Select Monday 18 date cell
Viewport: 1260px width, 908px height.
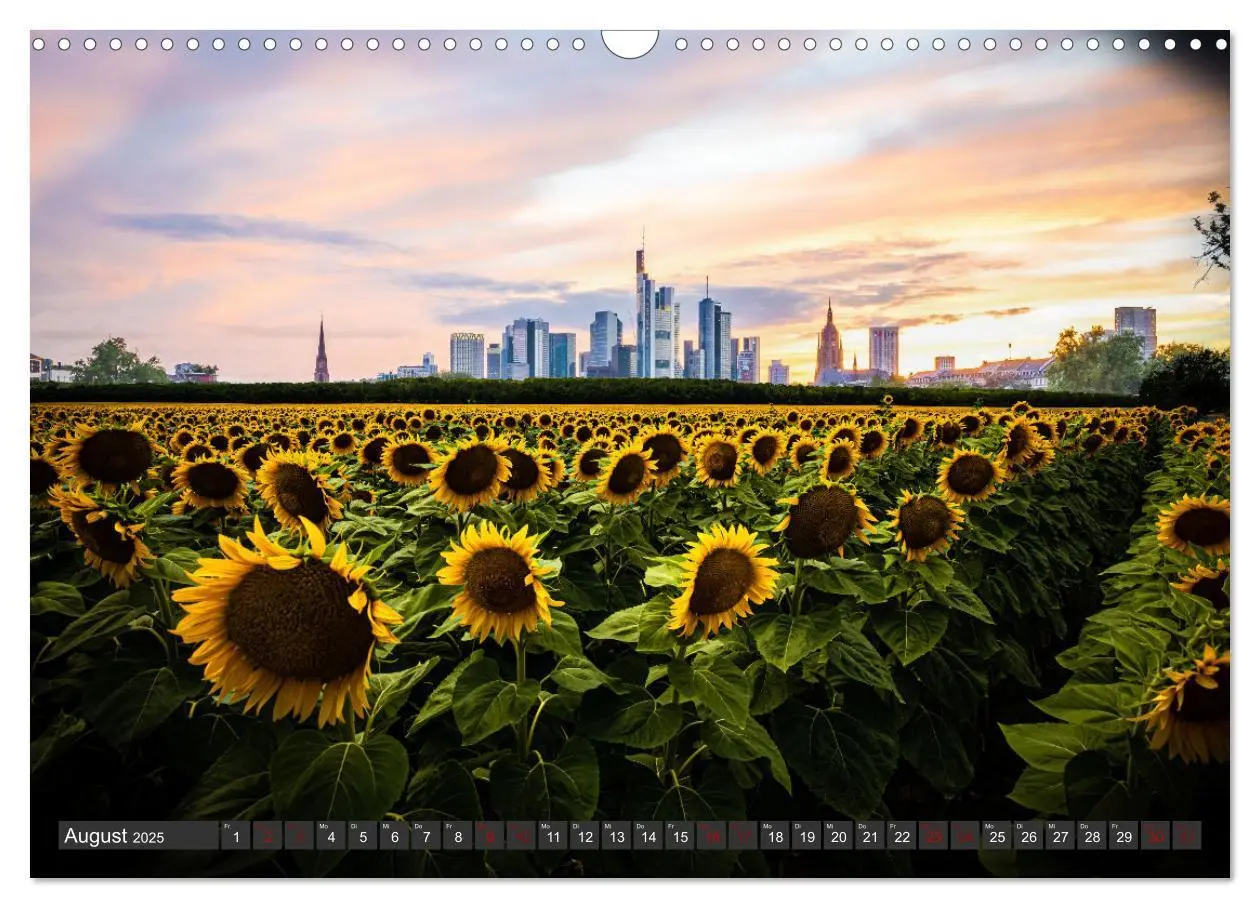[x=775, y=836]
